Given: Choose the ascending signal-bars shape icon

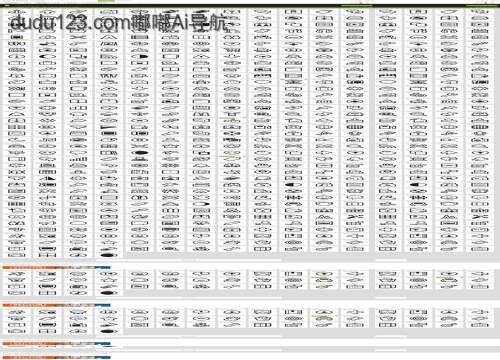Looking at the screenshot, I should point(78,159).
